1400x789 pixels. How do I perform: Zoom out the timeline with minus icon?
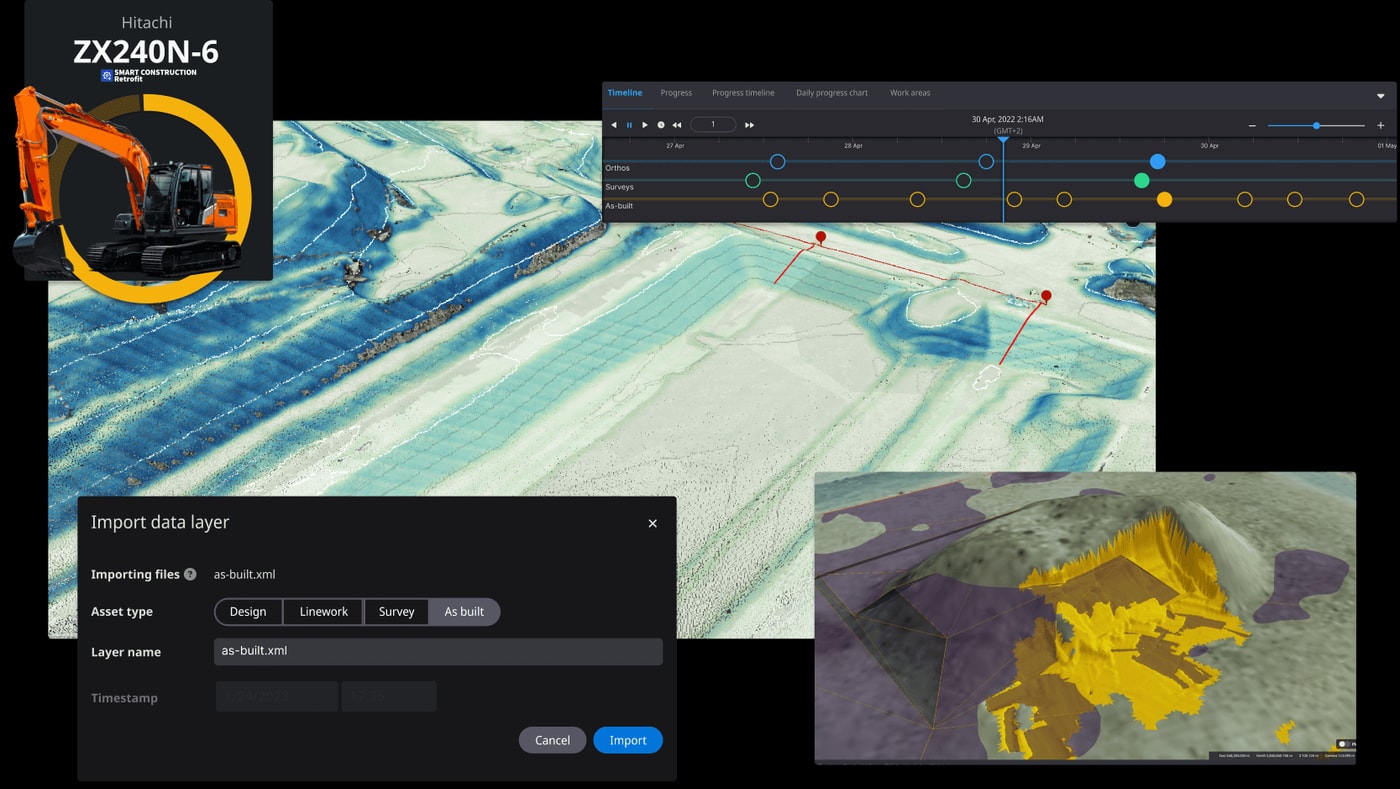click(1252, 126)
